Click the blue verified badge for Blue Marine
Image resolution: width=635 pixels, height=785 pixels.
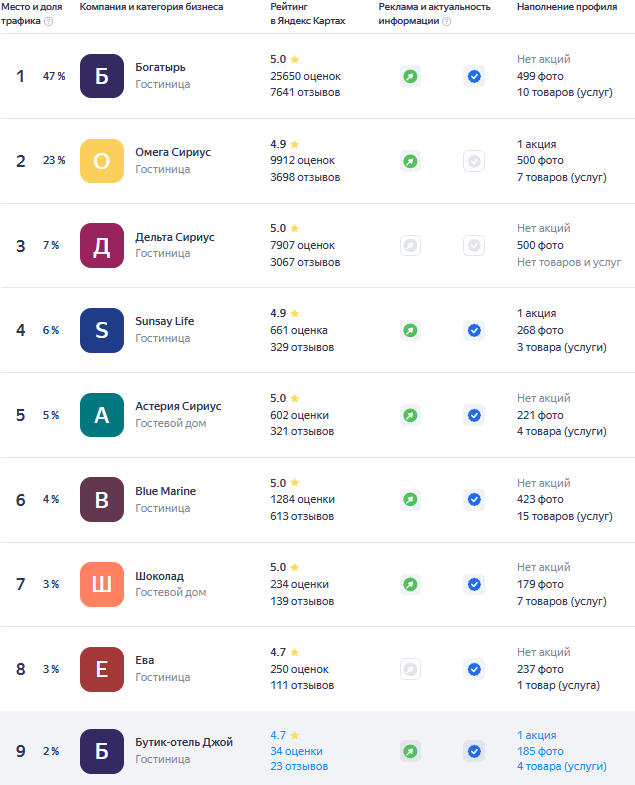click(474, 500)
